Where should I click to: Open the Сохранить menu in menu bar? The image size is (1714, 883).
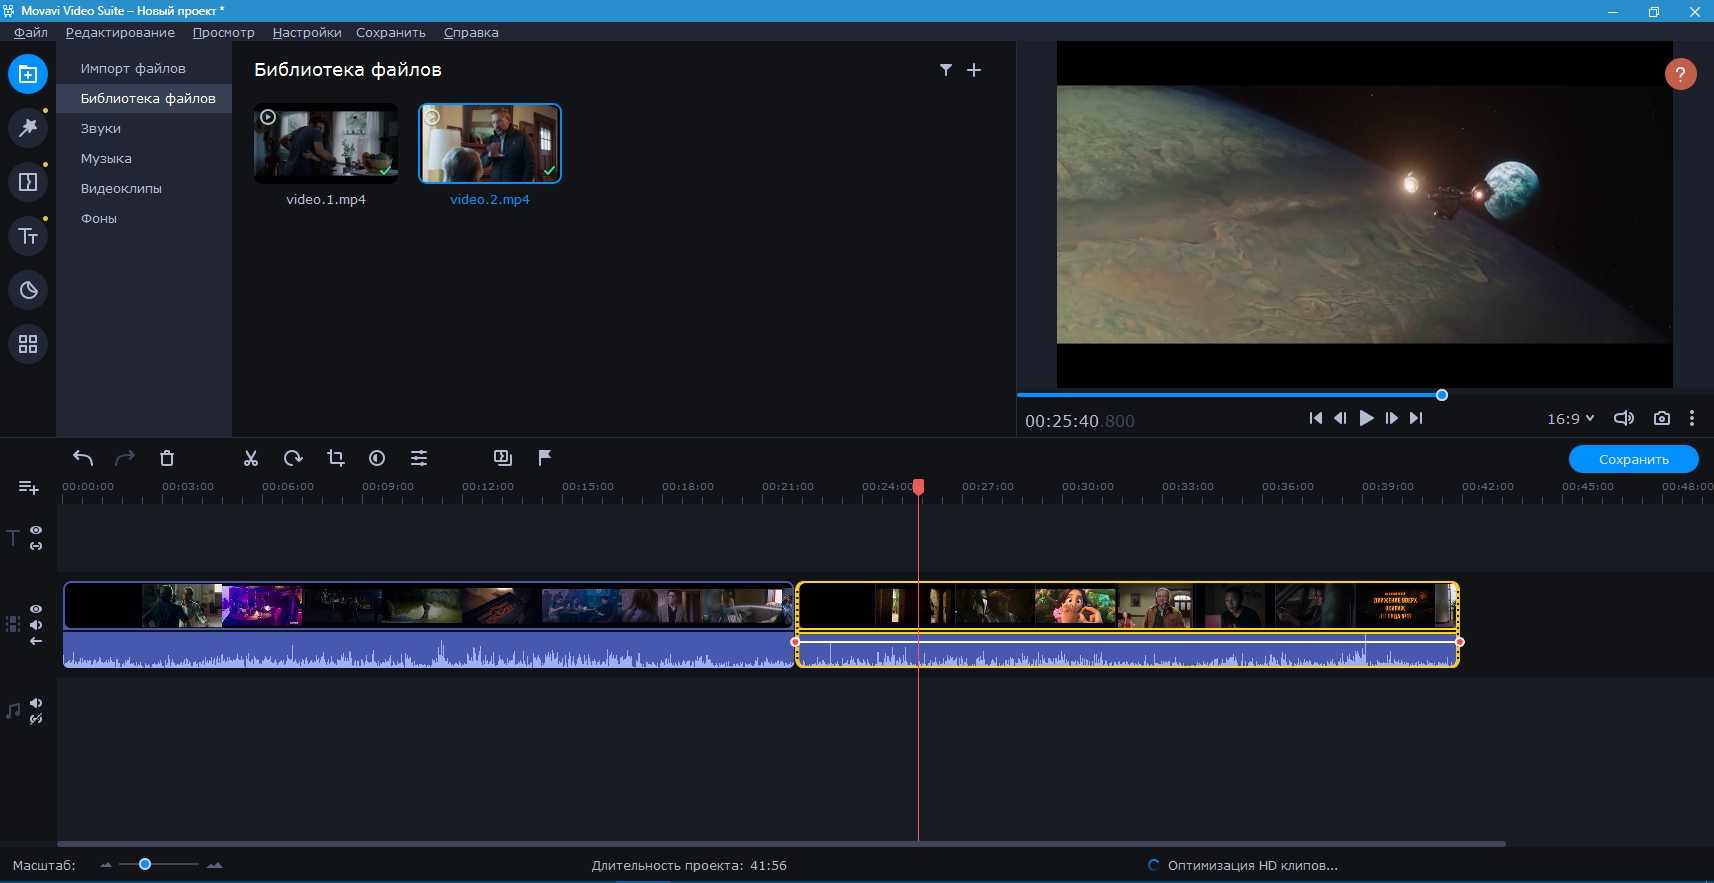[391, 32]
